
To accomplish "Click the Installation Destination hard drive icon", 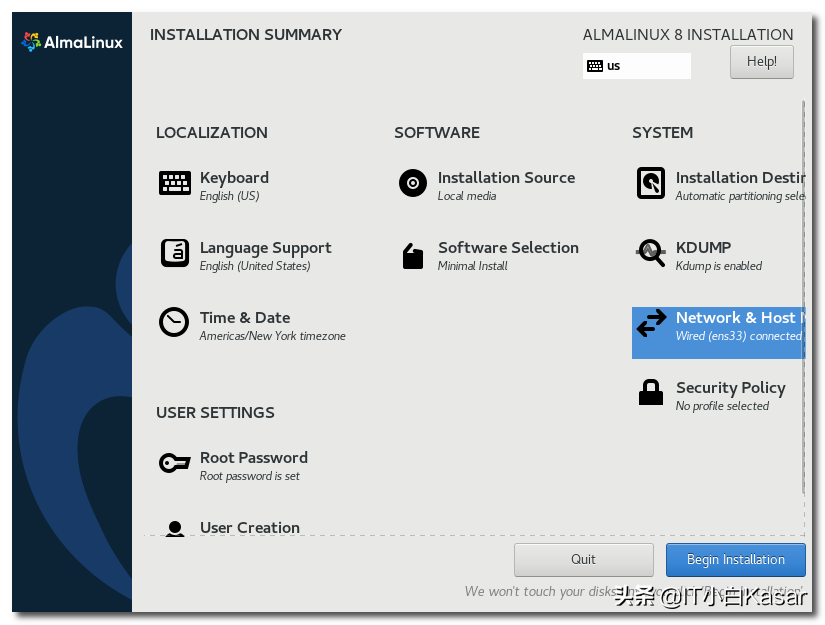I will click(x=651, y=183).
